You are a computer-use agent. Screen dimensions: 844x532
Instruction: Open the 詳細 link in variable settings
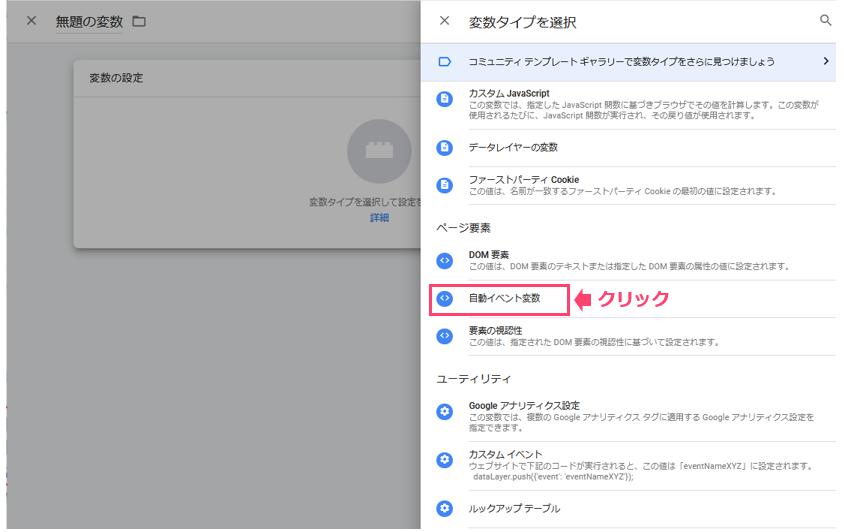pyautogui.click(x=379, y=218)
